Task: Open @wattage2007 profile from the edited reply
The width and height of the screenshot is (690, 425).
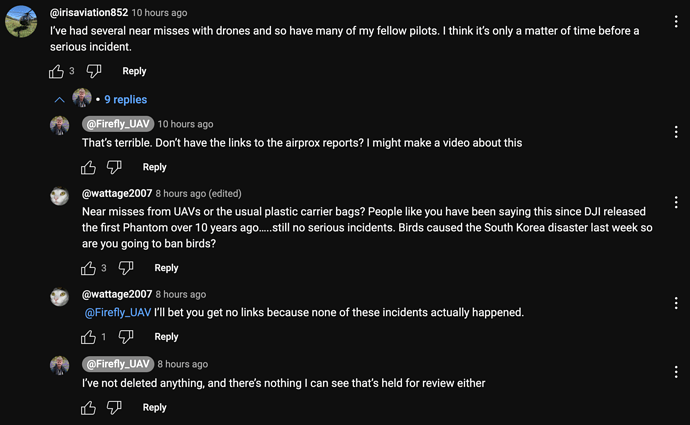Action: (117, 194)
